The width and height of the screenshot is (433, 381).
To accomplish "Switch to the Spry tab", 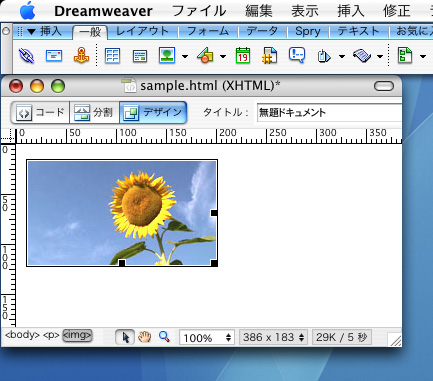I will point(308,32).
